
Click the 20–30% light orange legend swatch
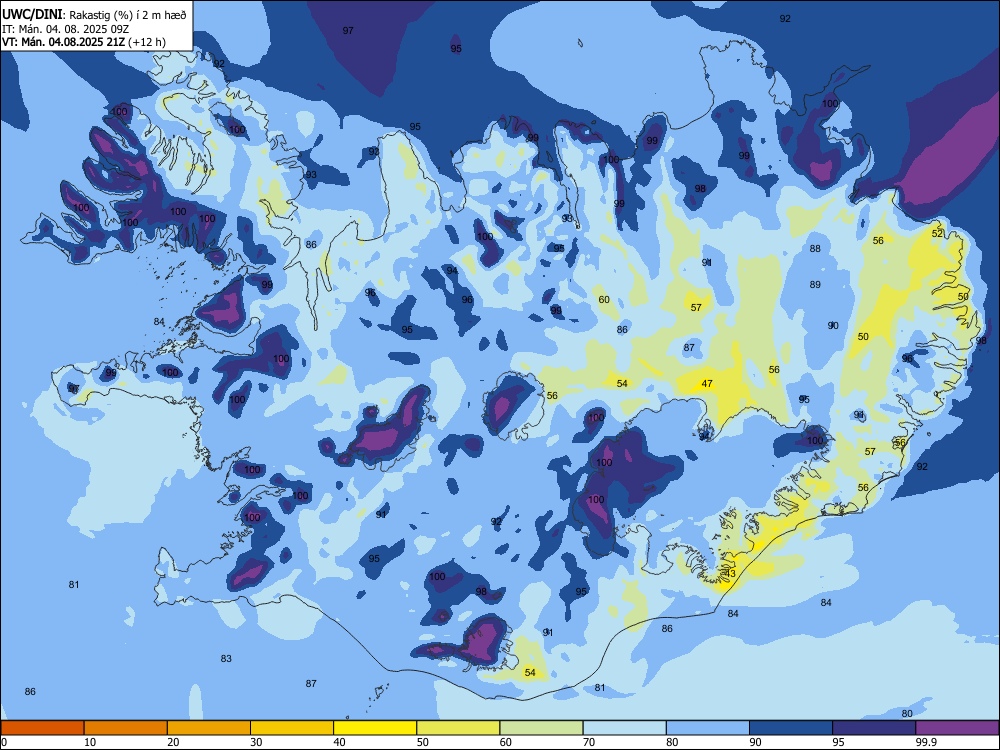click(209, 728)
